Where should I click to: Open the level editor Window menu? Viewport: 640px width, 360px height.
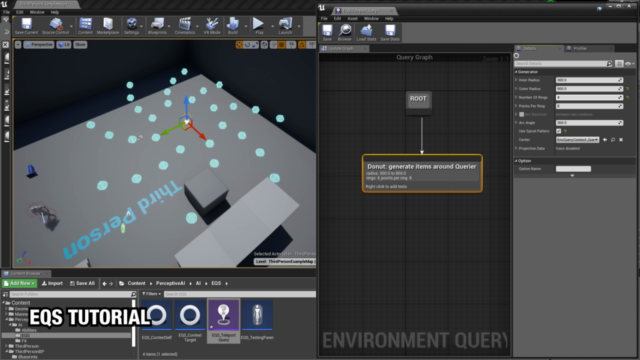[37, 12]
